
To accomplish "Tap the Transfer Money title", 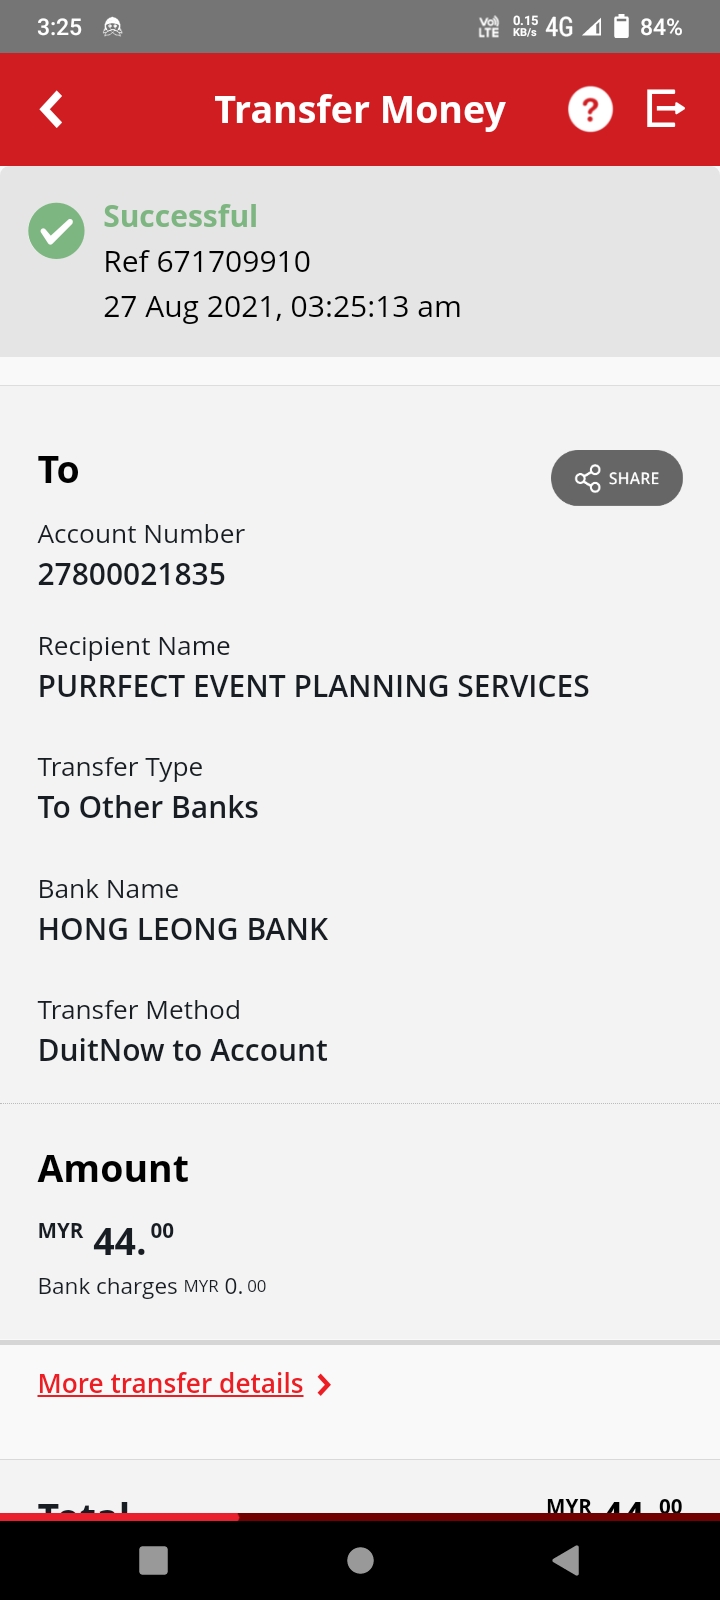I will coord(360,110).
